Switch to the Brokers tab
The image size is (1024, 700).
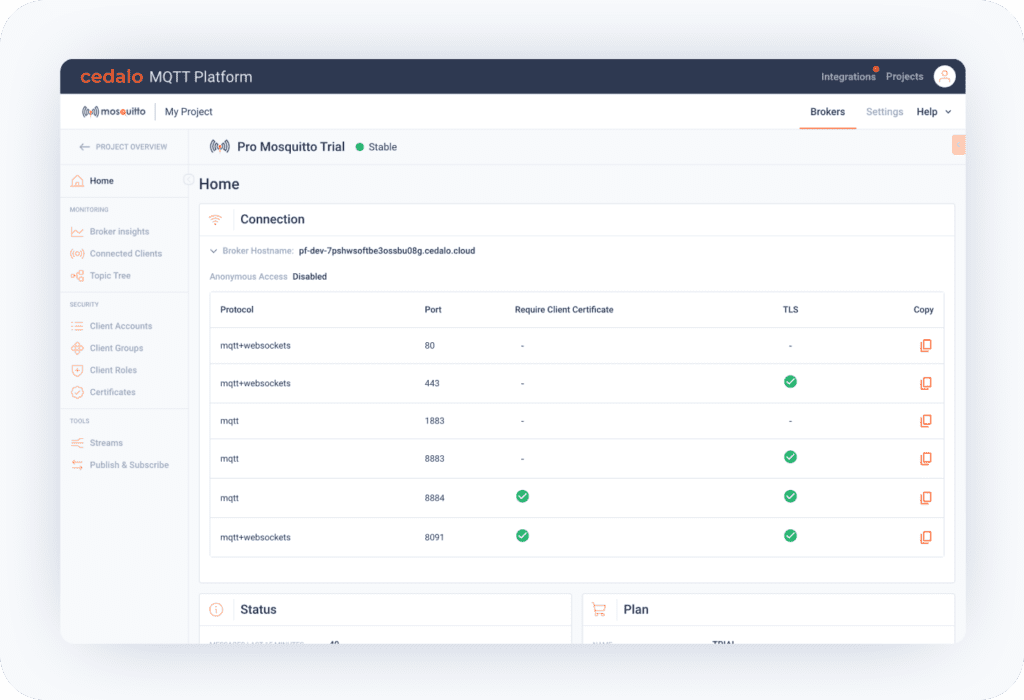(x=827, y=112)
